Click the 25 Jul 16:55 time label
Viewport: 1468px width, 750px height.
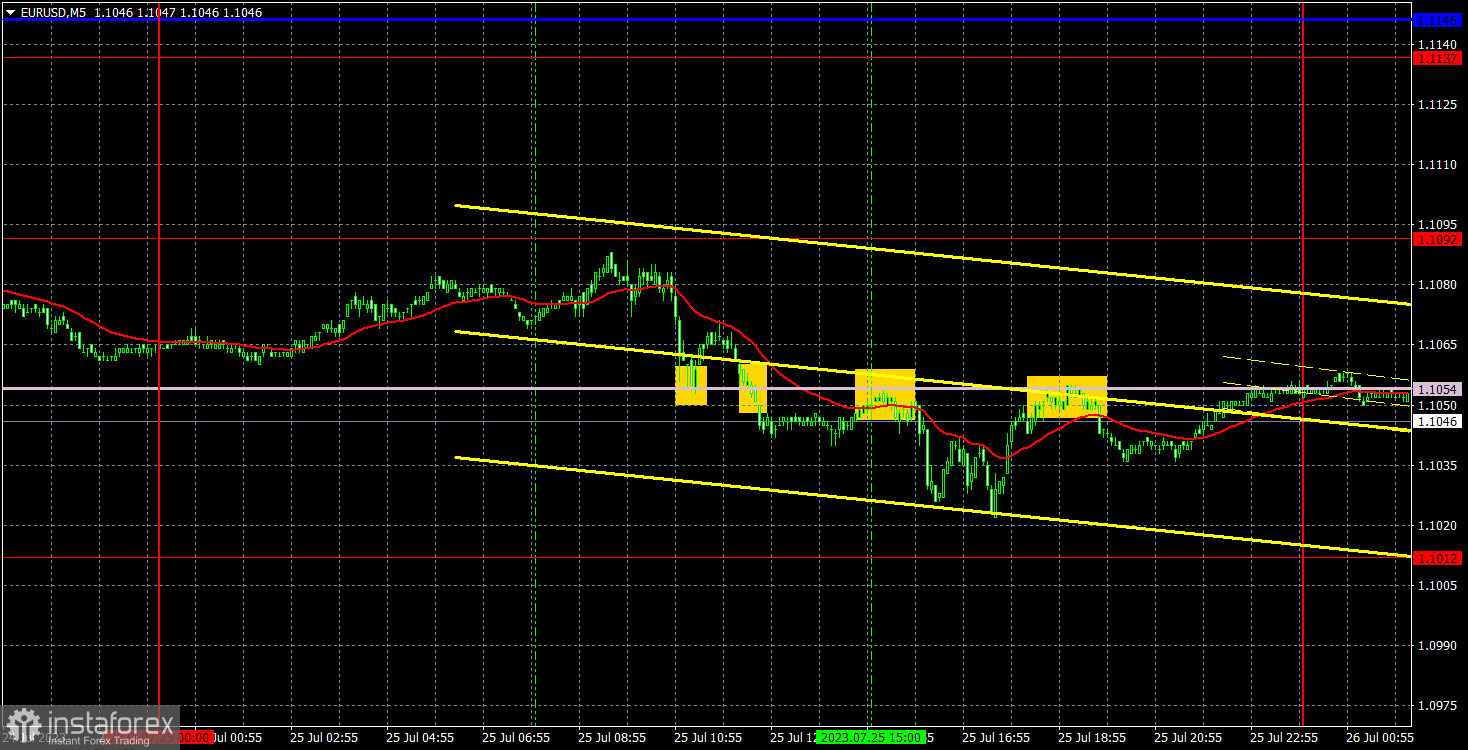tap(996, 738)
